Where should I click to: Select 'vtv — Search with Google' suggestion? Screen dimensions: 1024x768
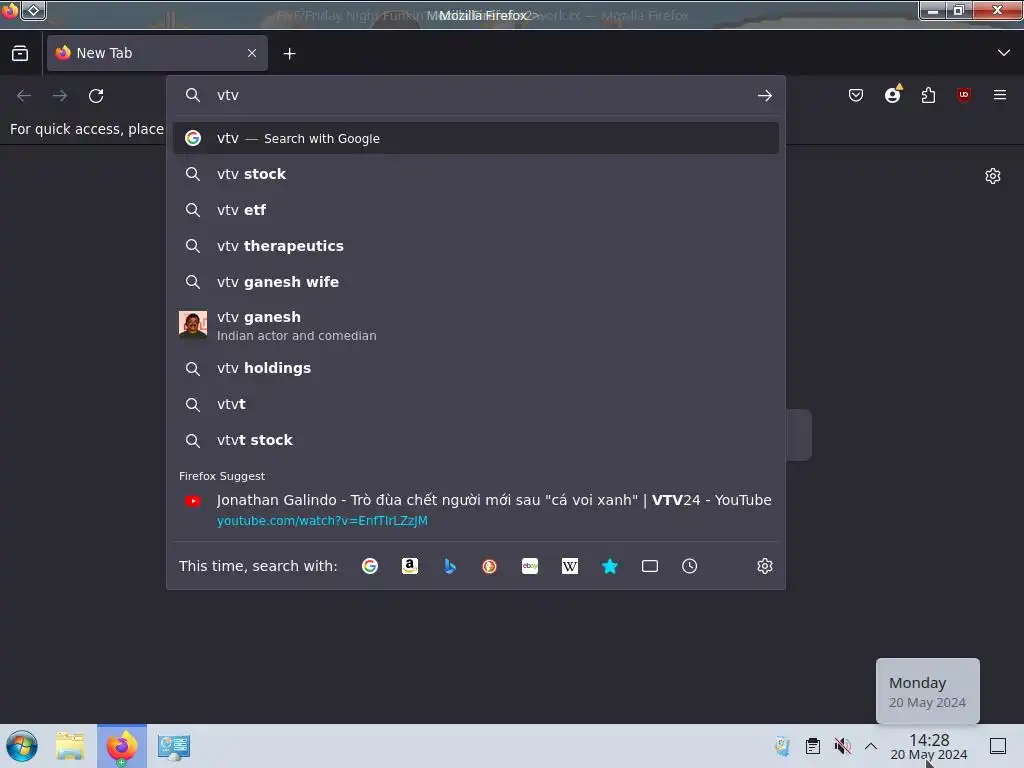tap(475, 138)
